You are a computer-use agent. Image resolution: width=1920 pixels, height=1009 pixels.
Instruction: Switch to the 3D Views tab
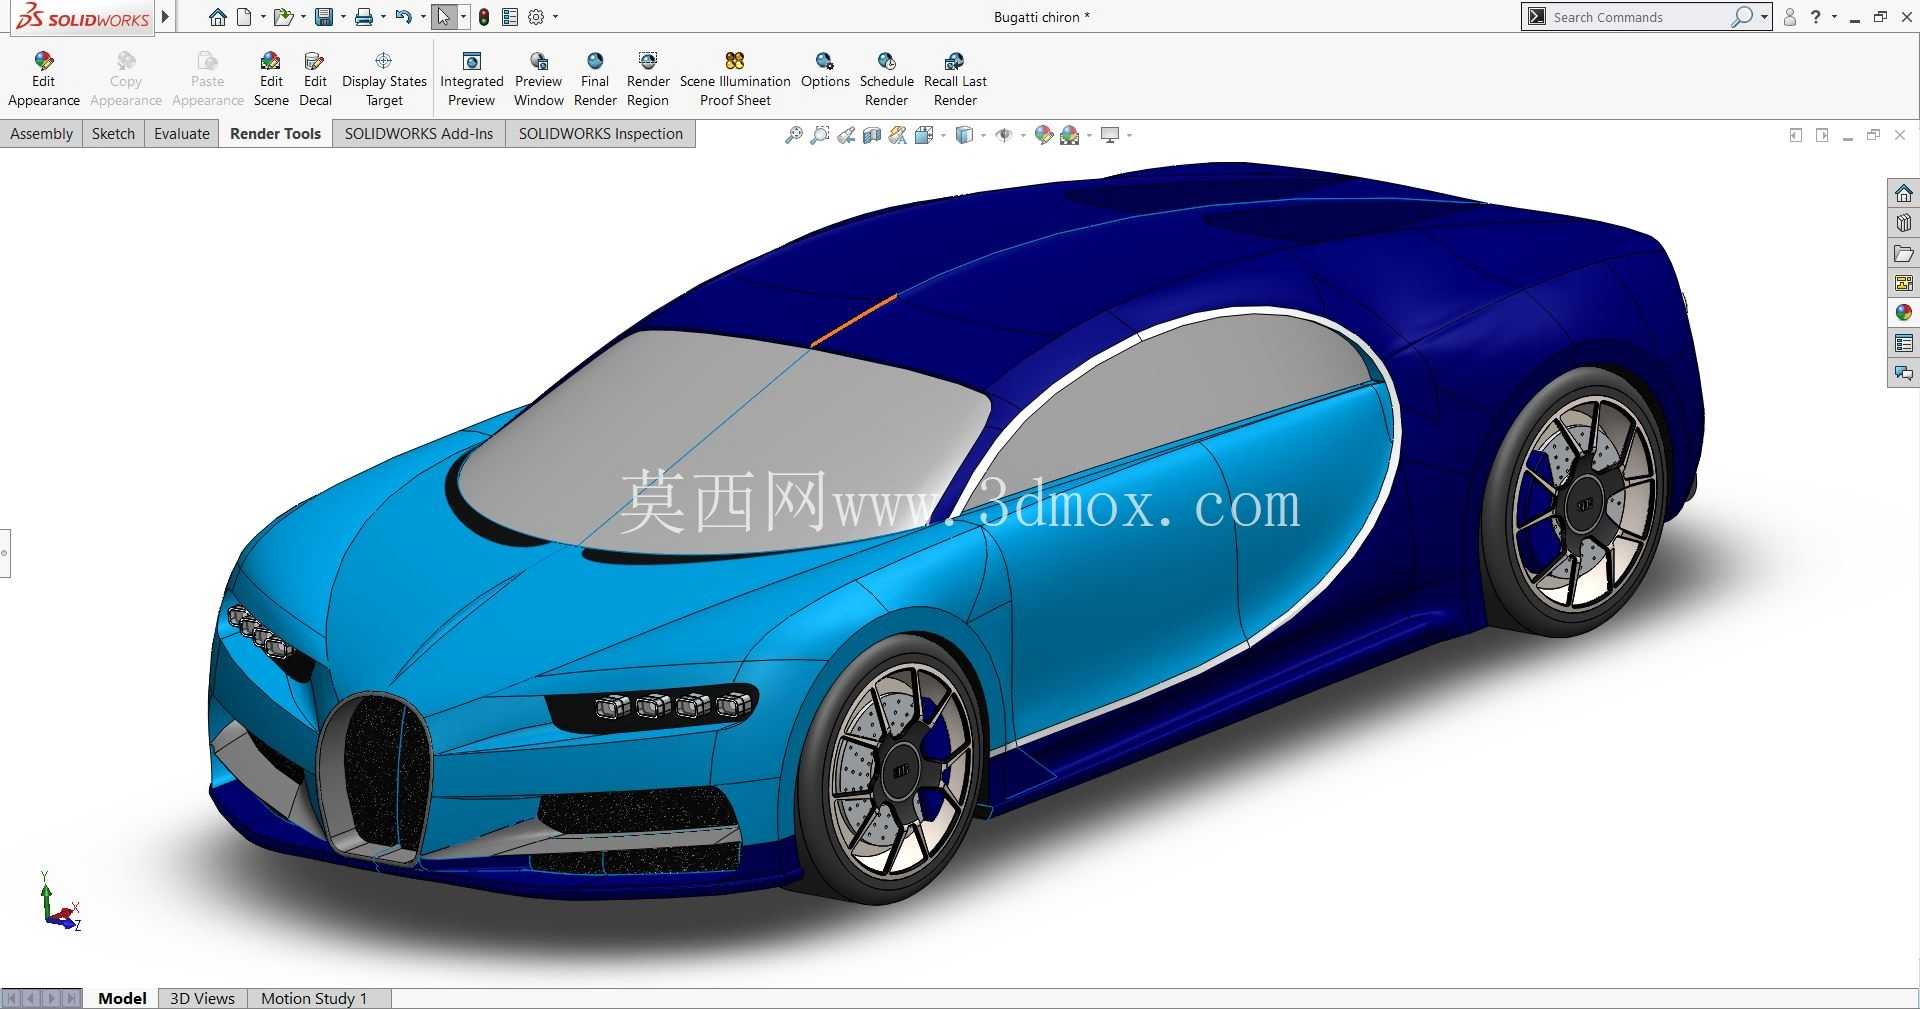pyautogui.click(x=202, y=998)
